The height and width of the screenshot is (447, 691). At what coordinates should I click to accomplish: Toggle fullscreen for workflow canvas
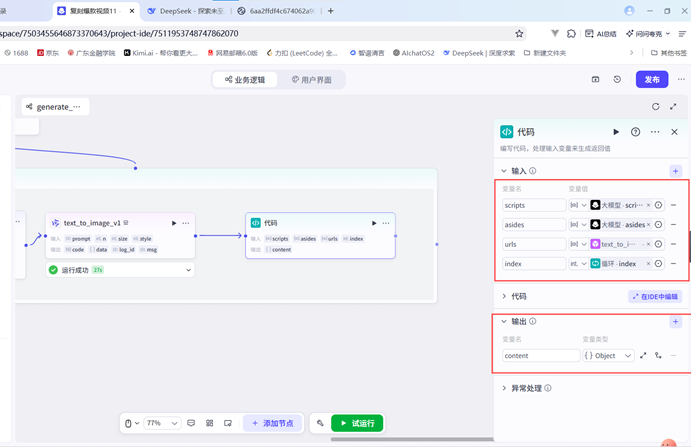point(673,106)
